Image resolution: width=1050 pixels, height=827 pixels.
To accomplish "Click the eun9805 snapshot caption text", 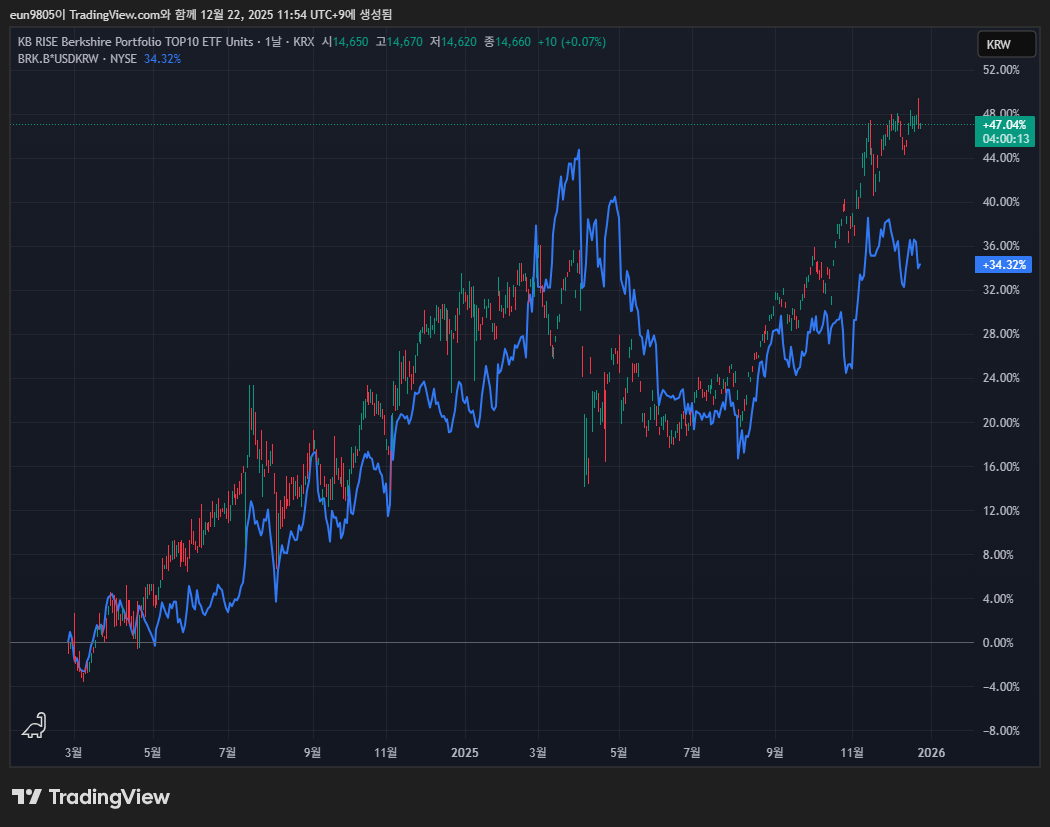I will (x=201, y=14).
